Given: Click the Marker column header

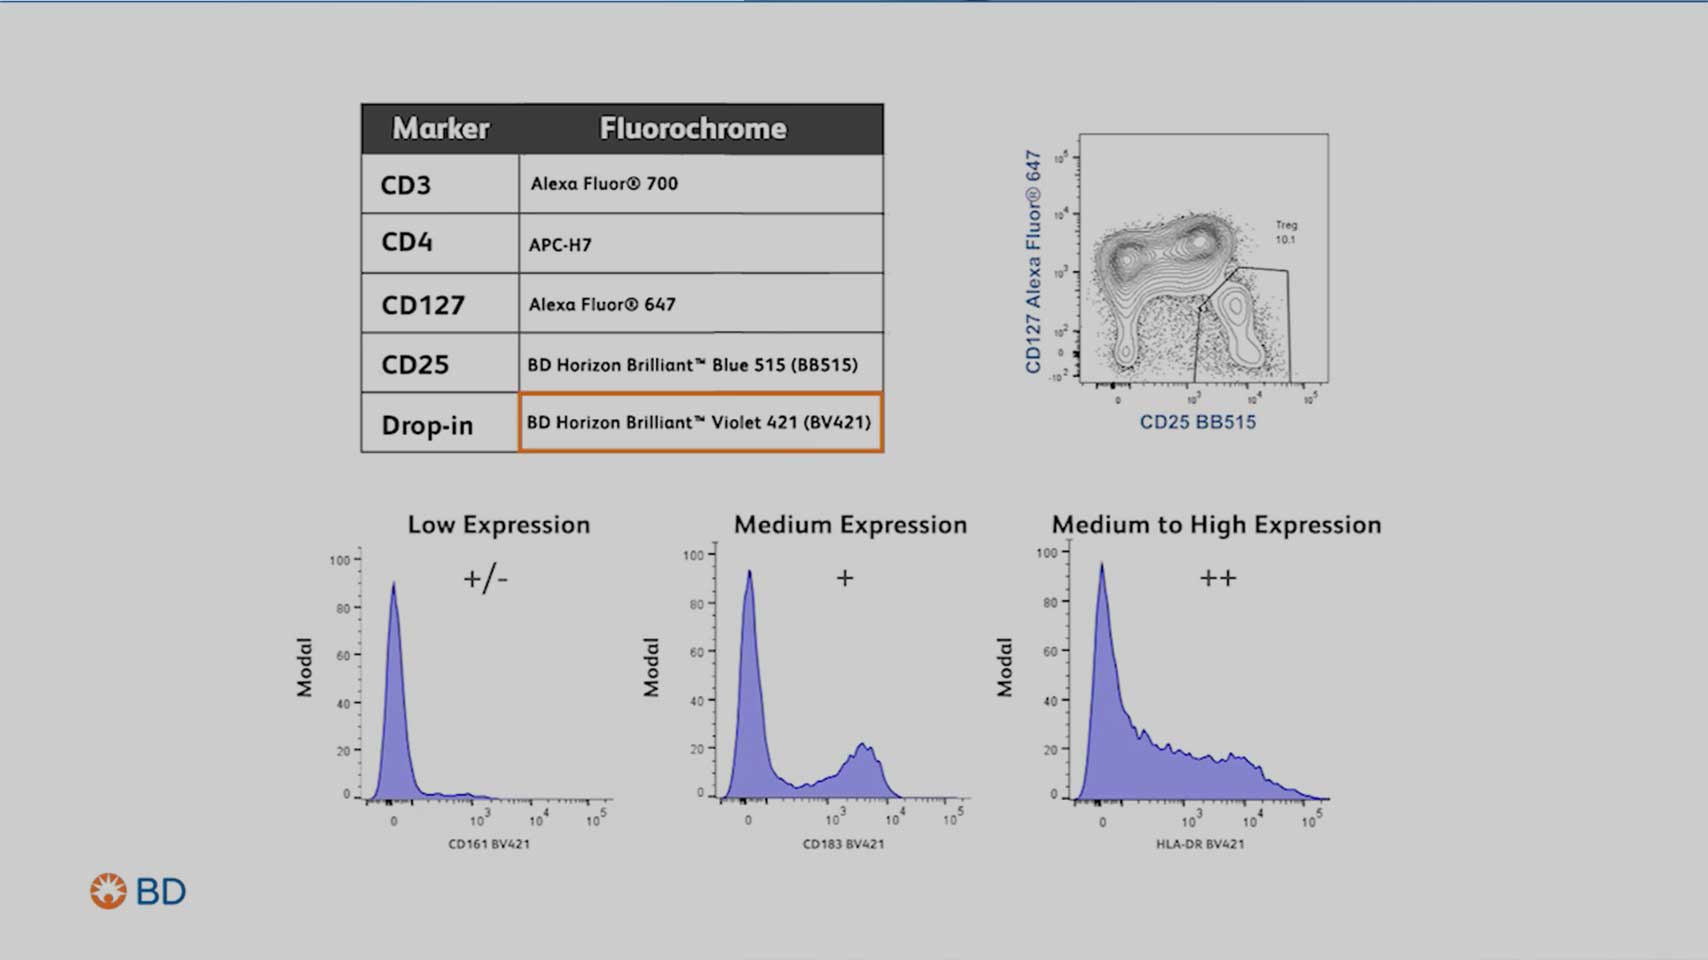Looking at the screenshot, I should tap(440, 129).
